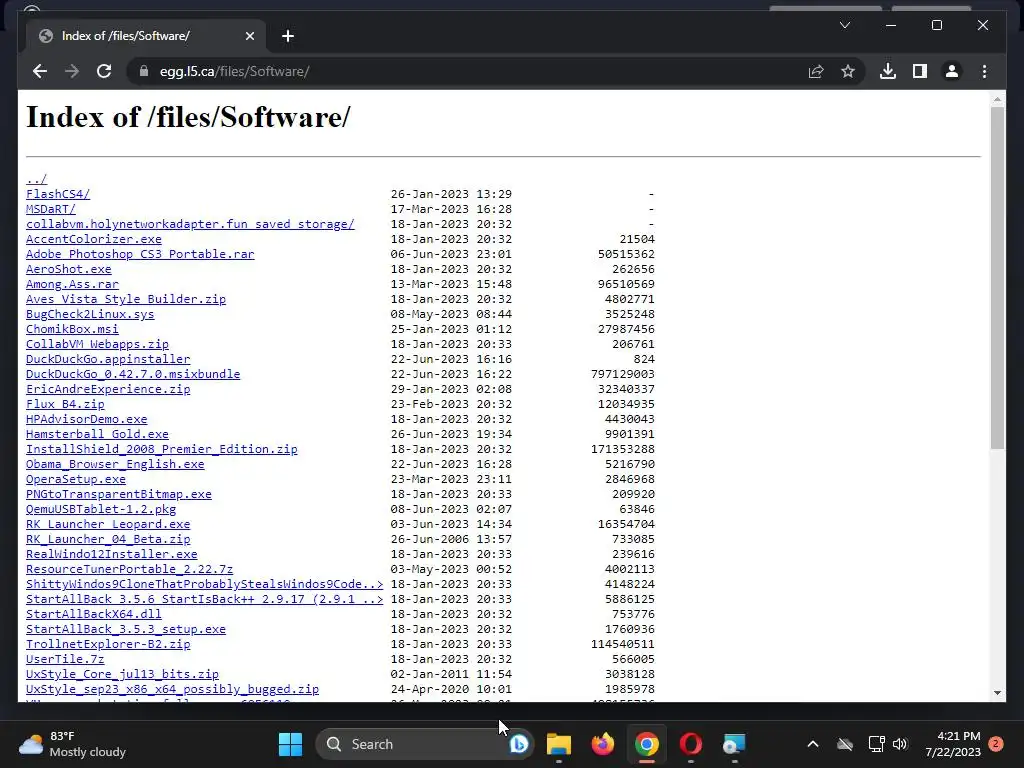Download QemuUSBTablet-1.2.pkg
The width and height of the screenshot is (1024, 768).
(101, 509)
